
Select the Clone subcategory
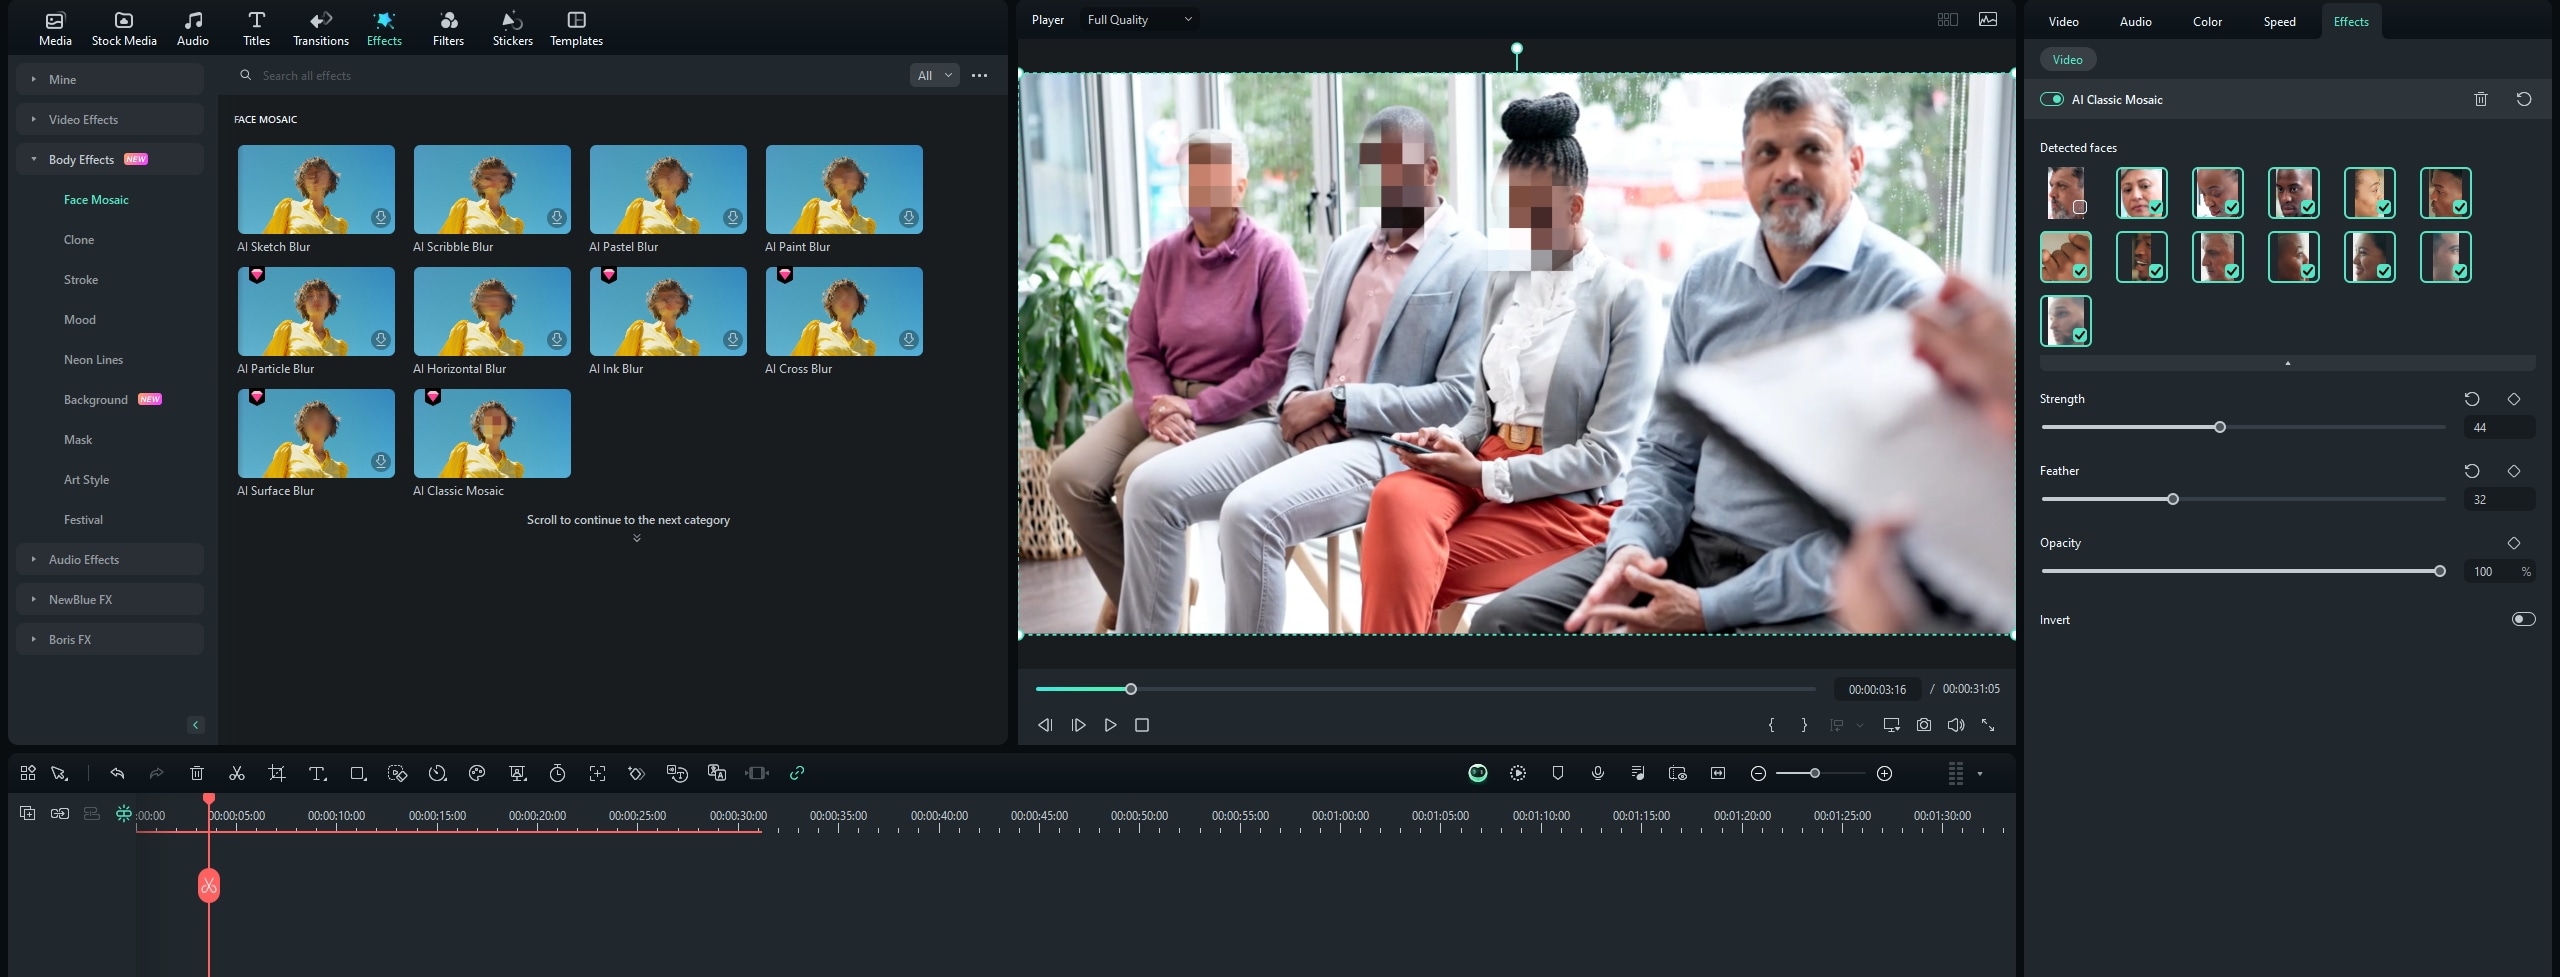pos(79,239)
